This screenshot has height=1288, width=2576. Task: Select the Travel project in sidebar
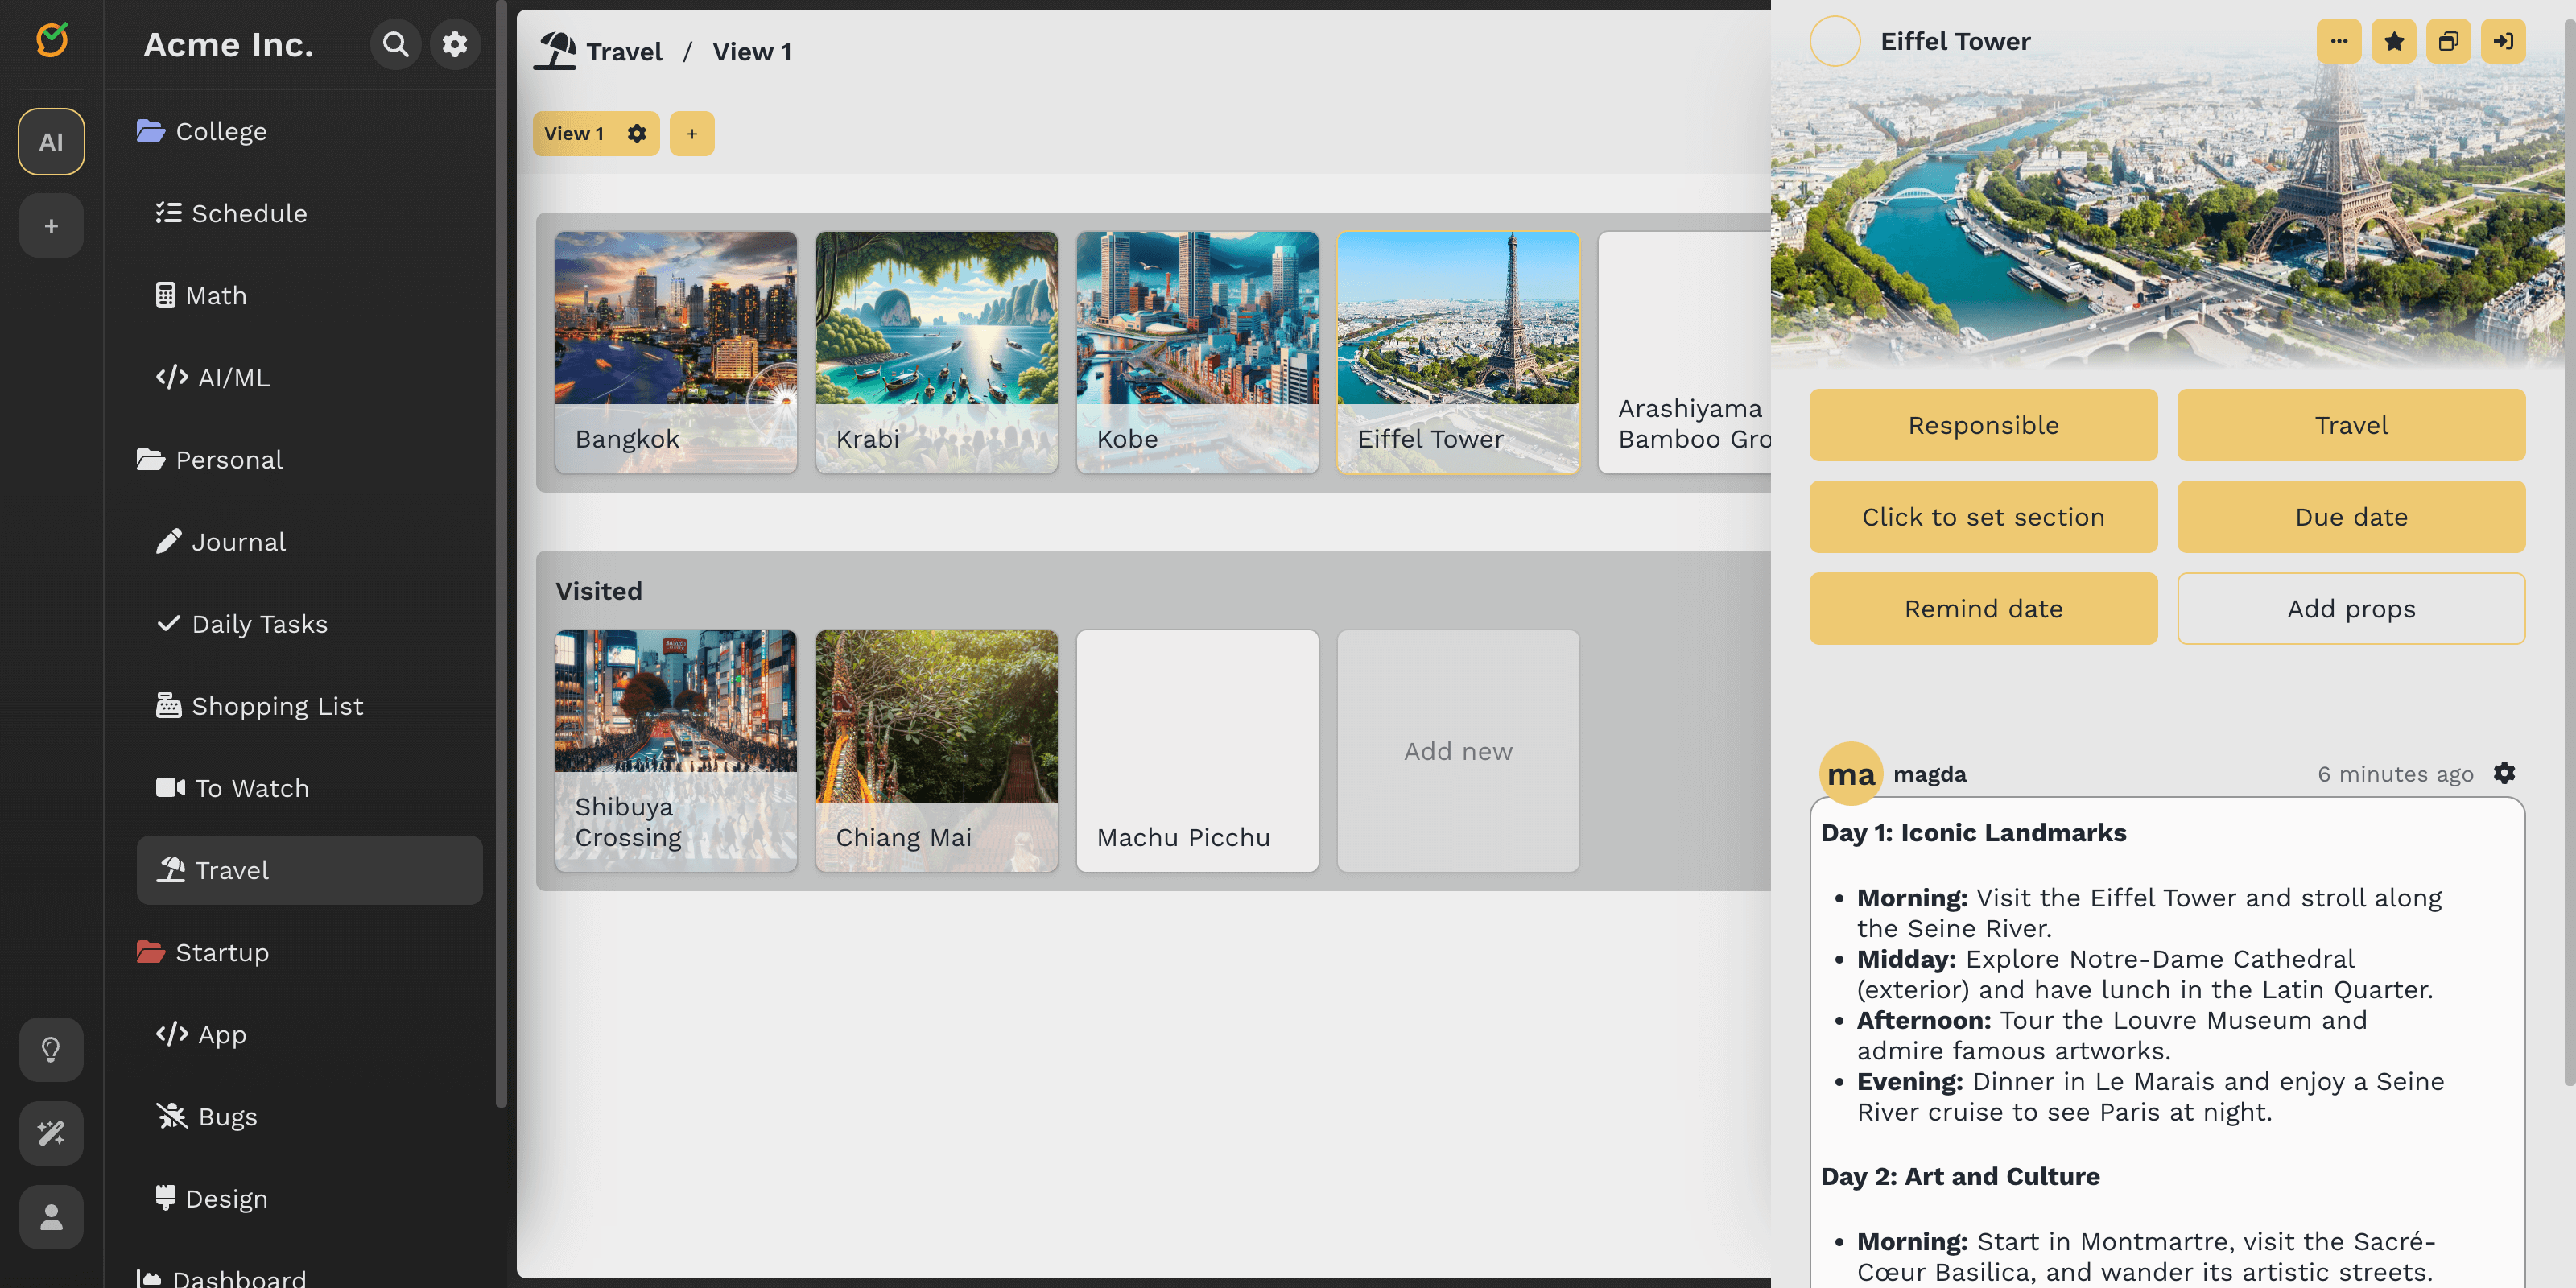coord(310,870)
